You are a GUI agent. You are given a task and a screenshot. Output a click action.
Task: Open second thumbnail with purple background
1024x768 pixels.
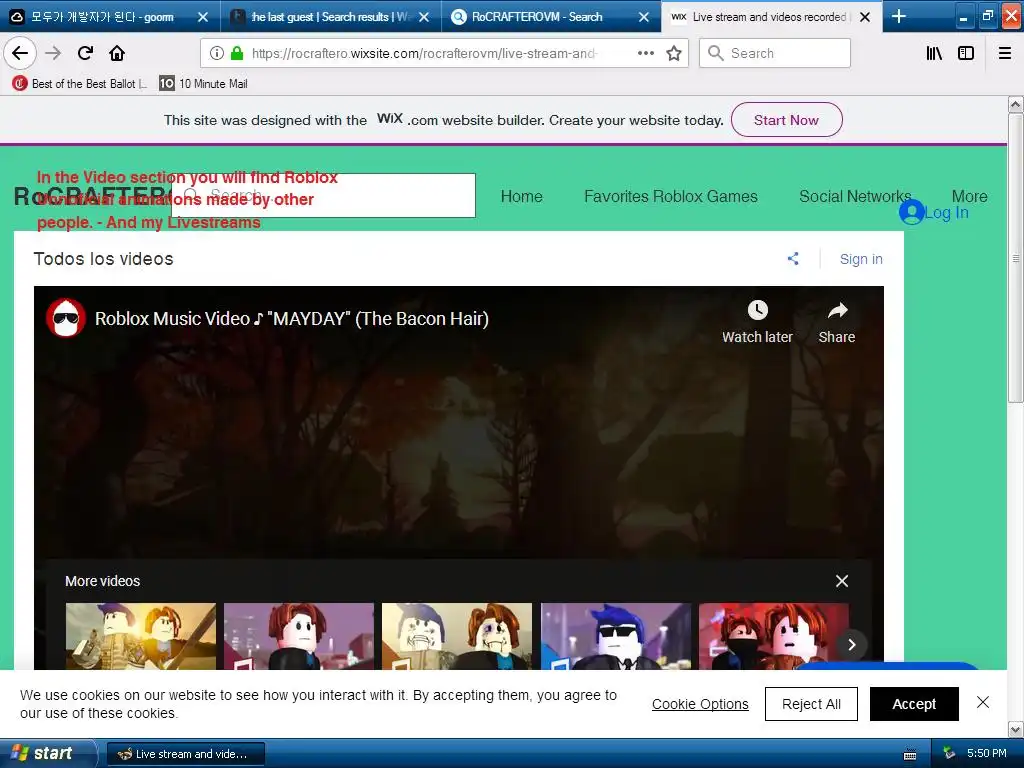pos(299,636)
